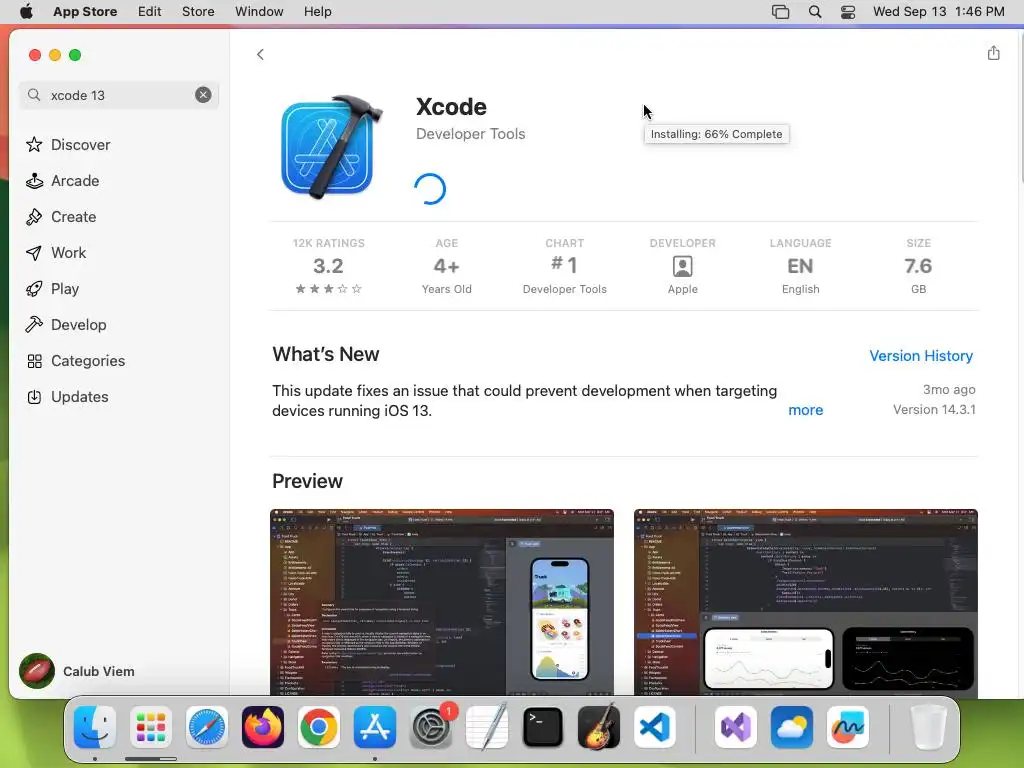
Task: Click the Arcade joystick icon
Action: point(34,181)
